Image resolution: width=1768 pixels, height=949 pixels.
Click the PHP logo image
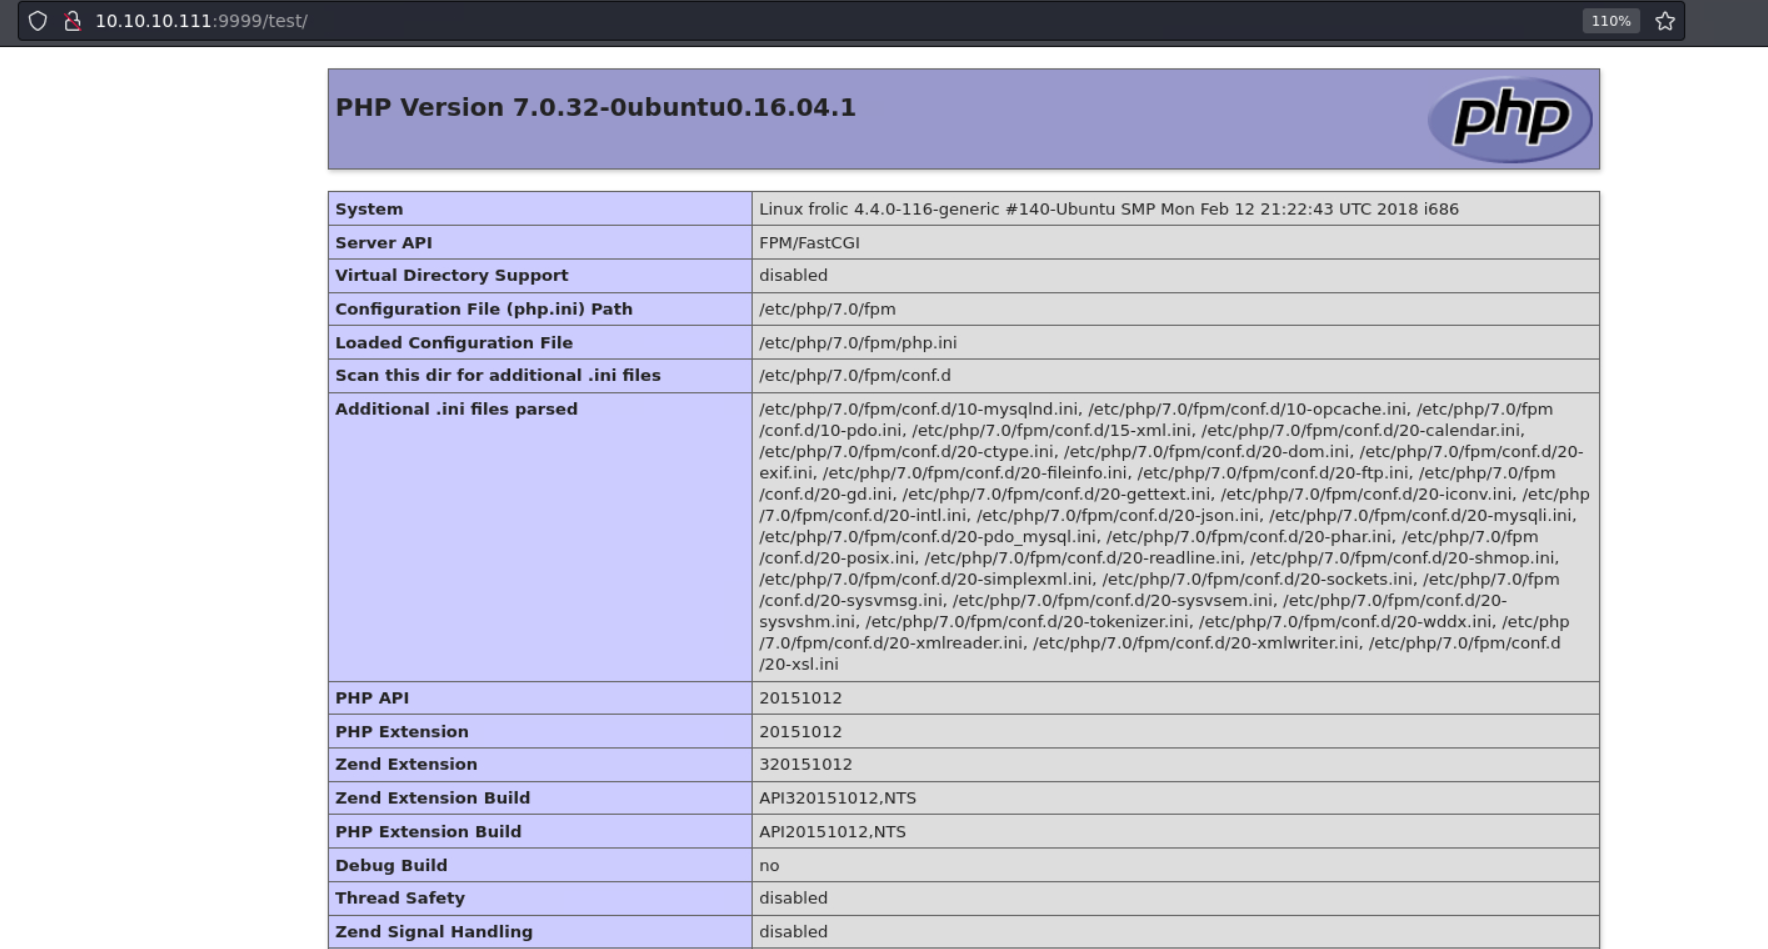tap(1510, 119)
